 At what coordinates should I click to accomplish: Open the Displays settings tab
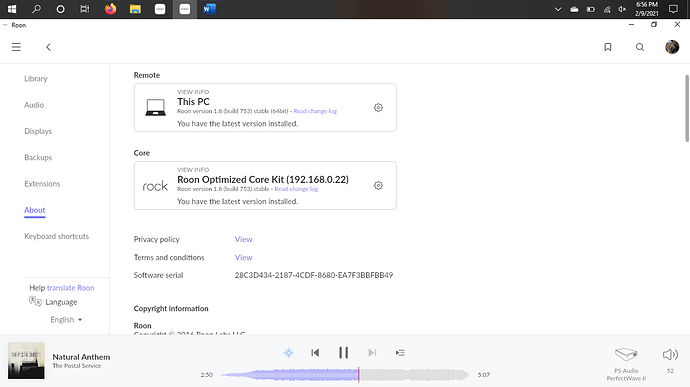pos(38,131)
